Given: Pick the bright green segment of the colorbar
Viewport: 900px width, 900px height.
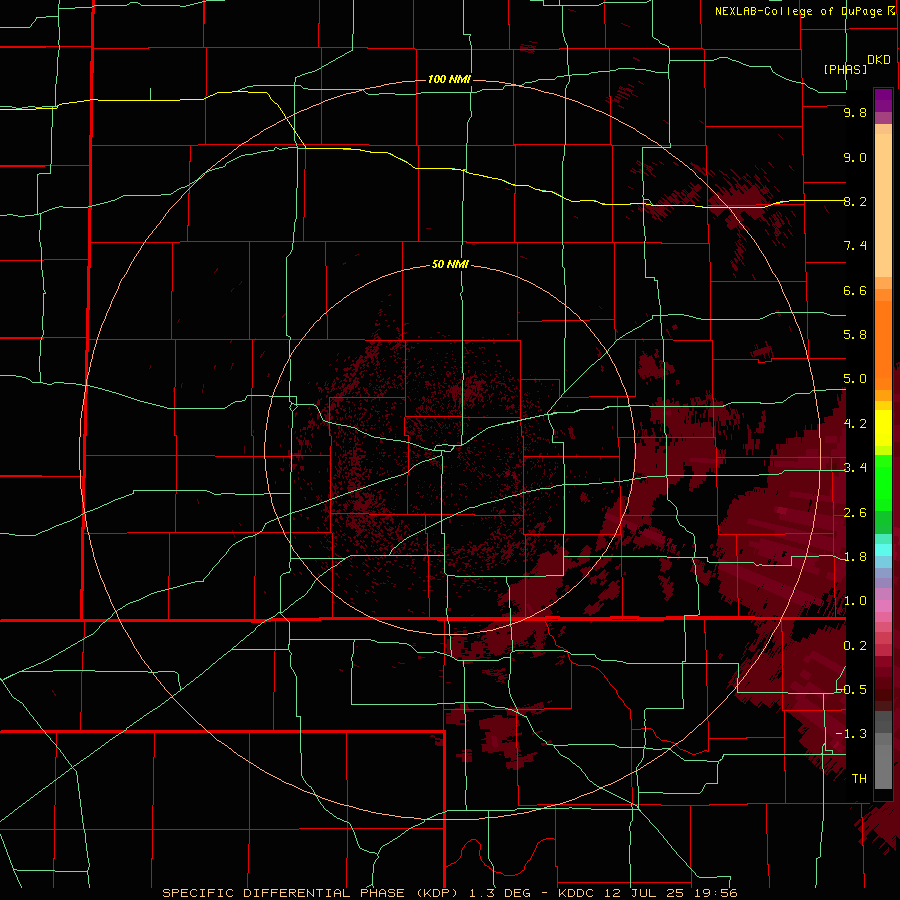Looking at the screenshot, I should coord(883,485).
